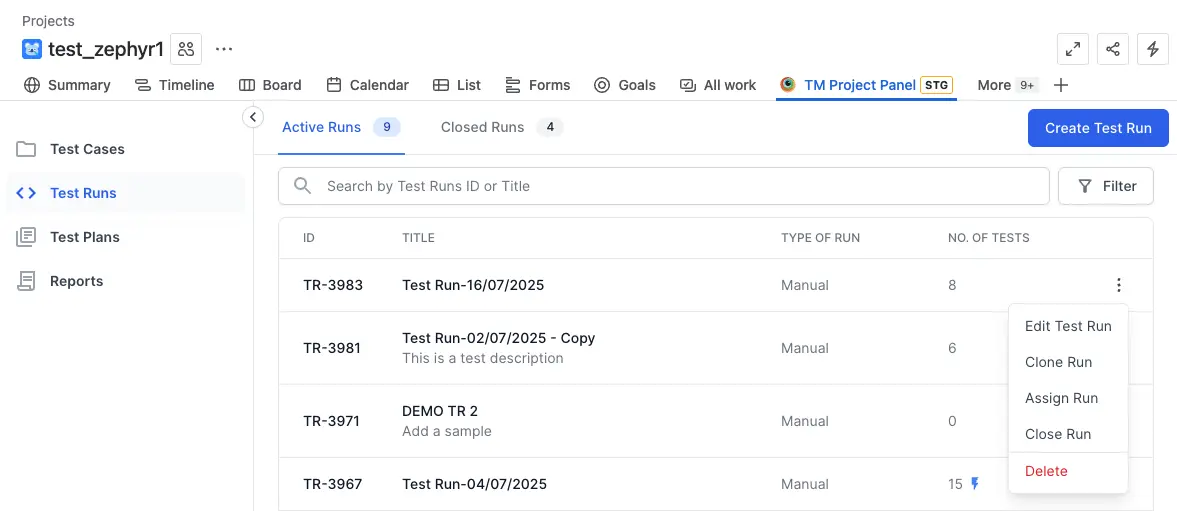Open Reports from the left sidebar

click(x=76, y=281)
